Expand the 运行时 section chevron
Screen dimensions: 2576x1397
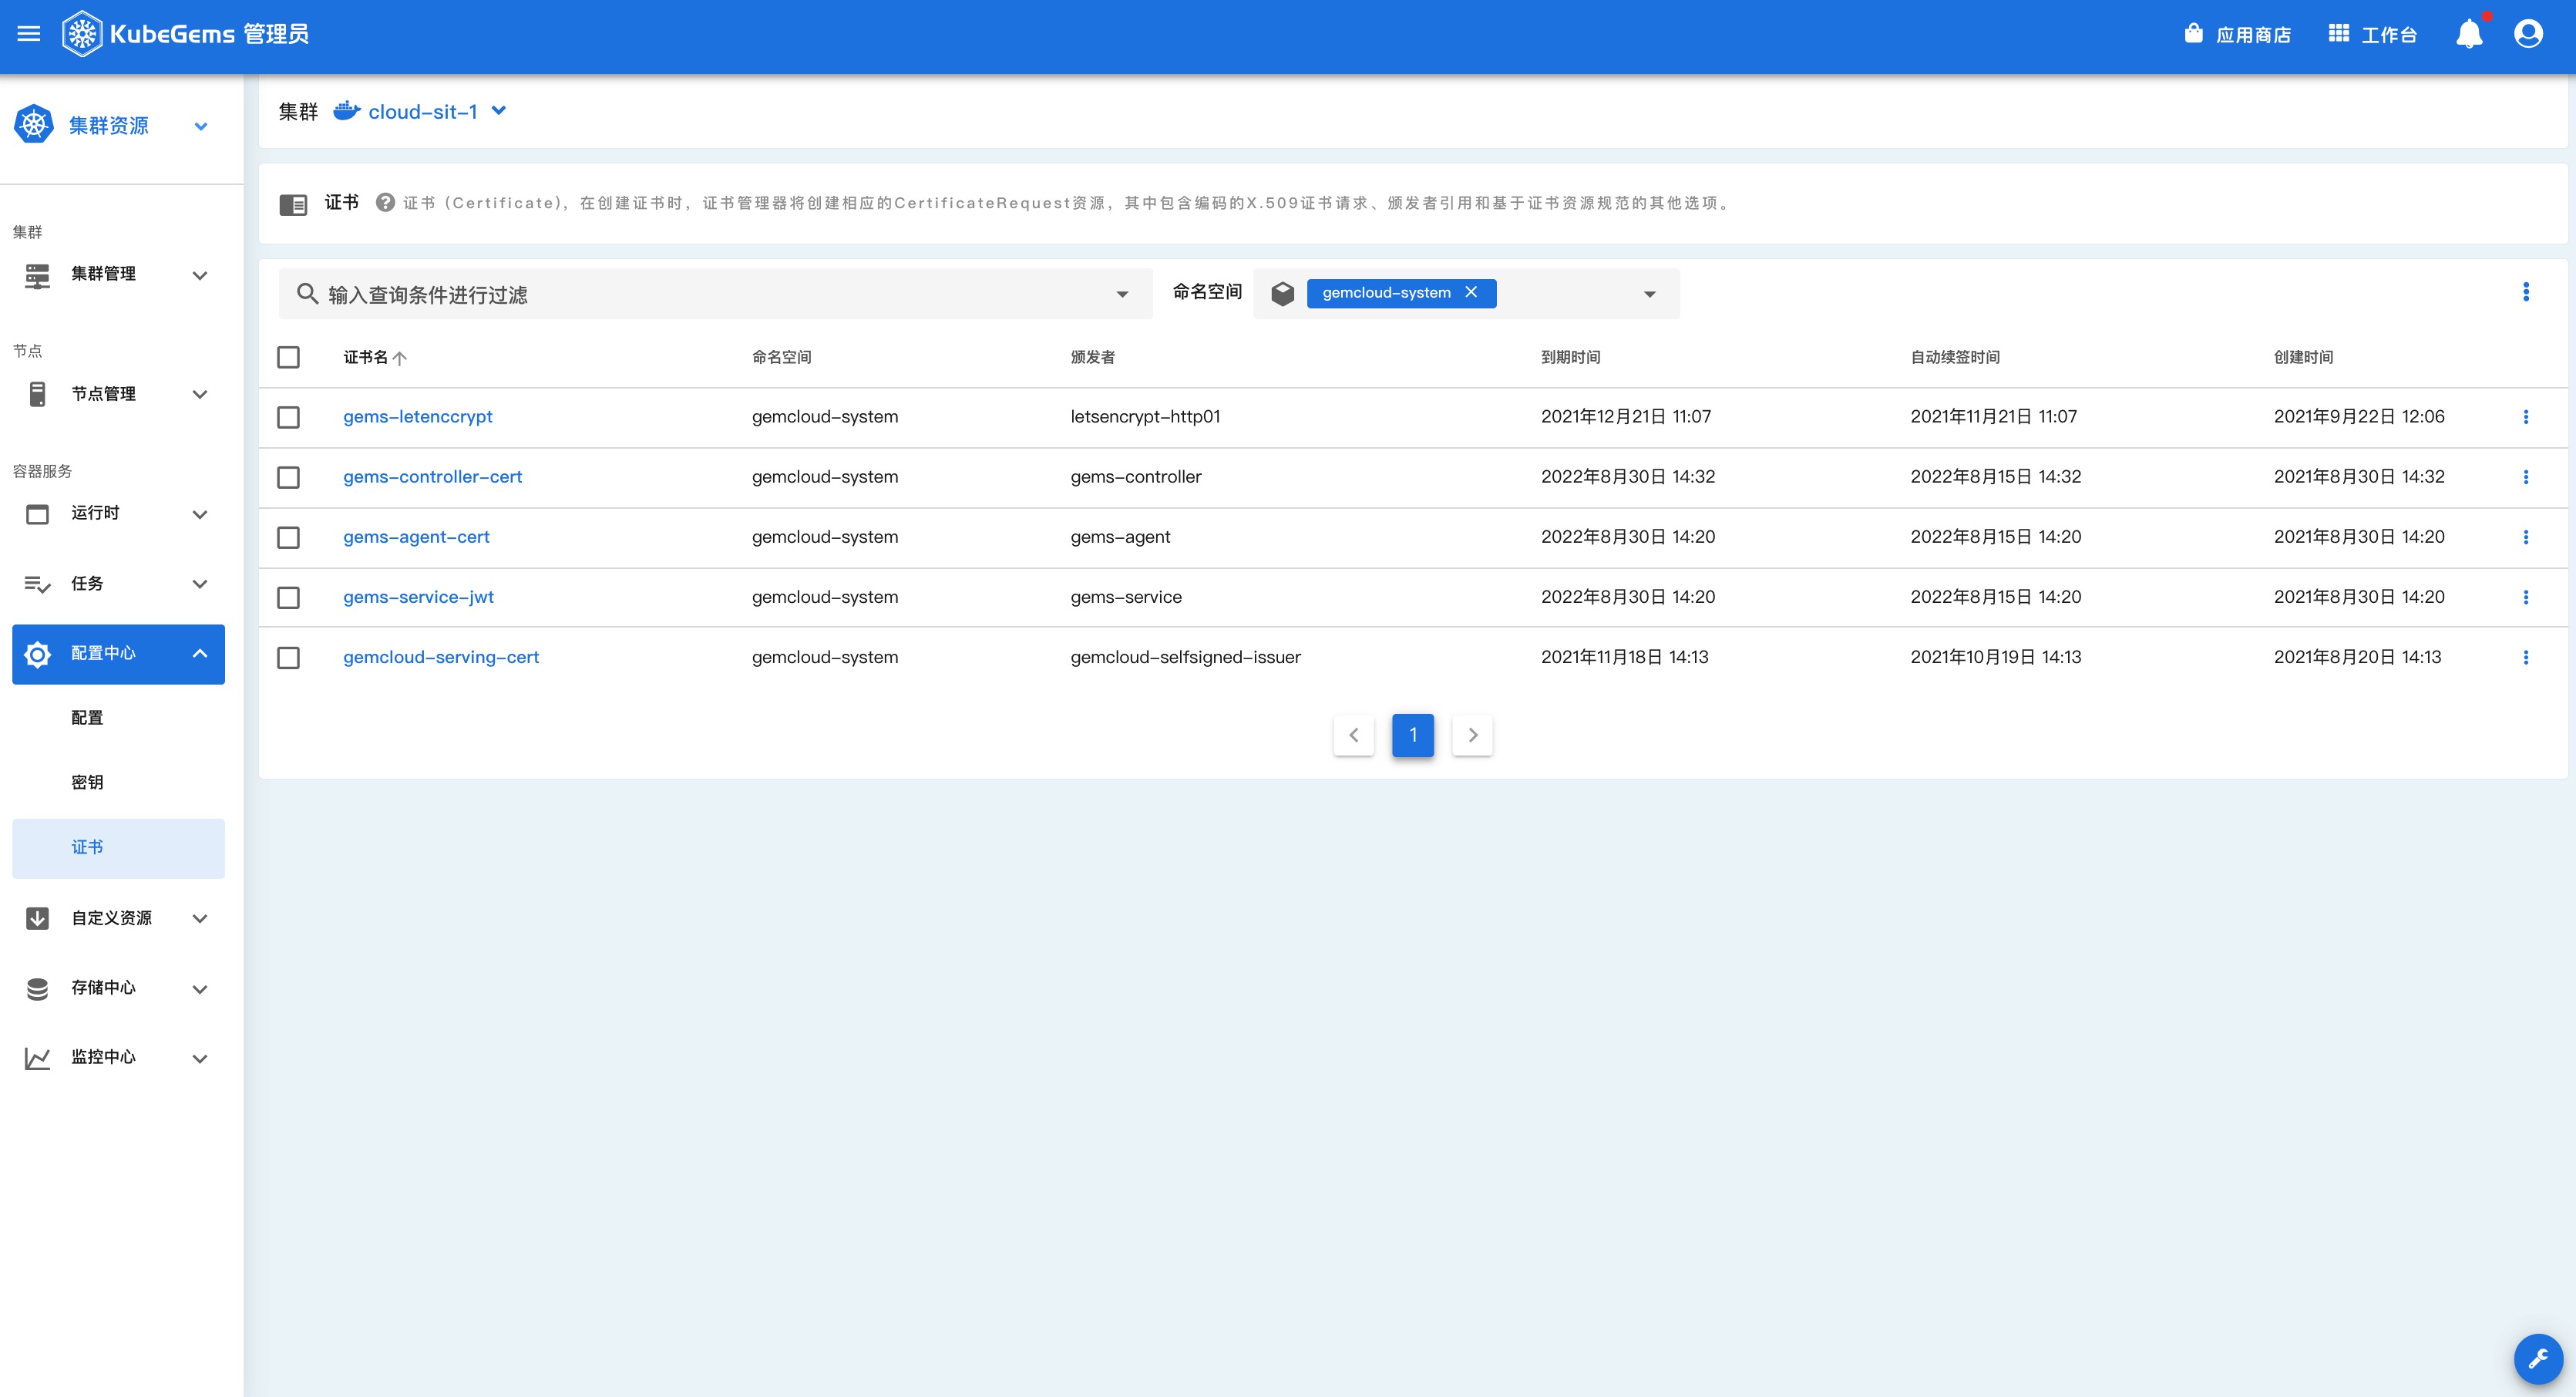[200, 514]
